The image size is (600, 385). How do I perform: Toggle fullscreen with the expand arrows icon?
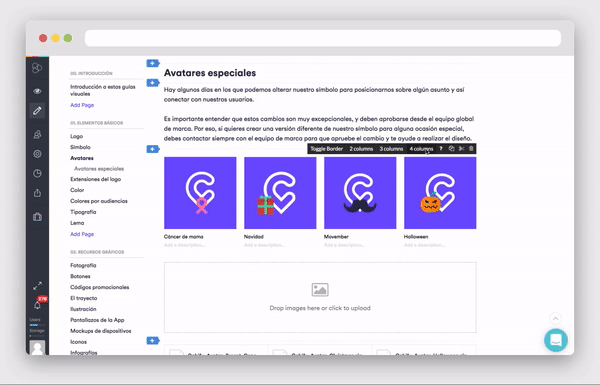(38, 285)
